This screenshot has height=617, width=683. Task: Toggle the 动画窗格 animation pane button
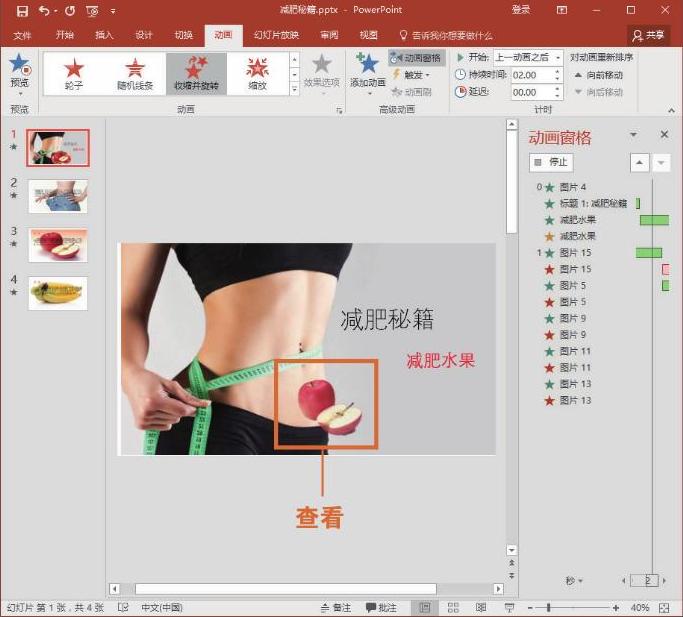click(416, 58)
